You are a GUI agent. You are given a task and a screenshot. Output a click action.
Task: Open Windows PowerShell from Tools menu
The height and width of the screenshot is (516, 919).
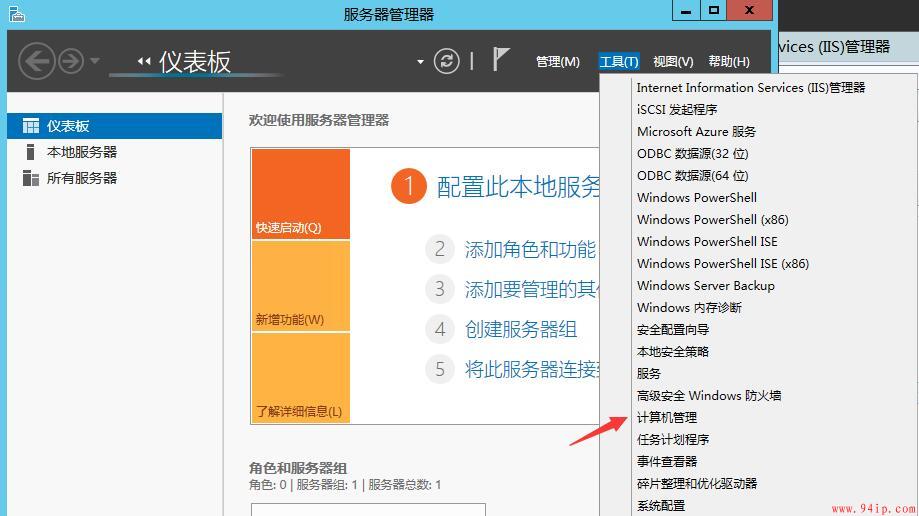697,198
